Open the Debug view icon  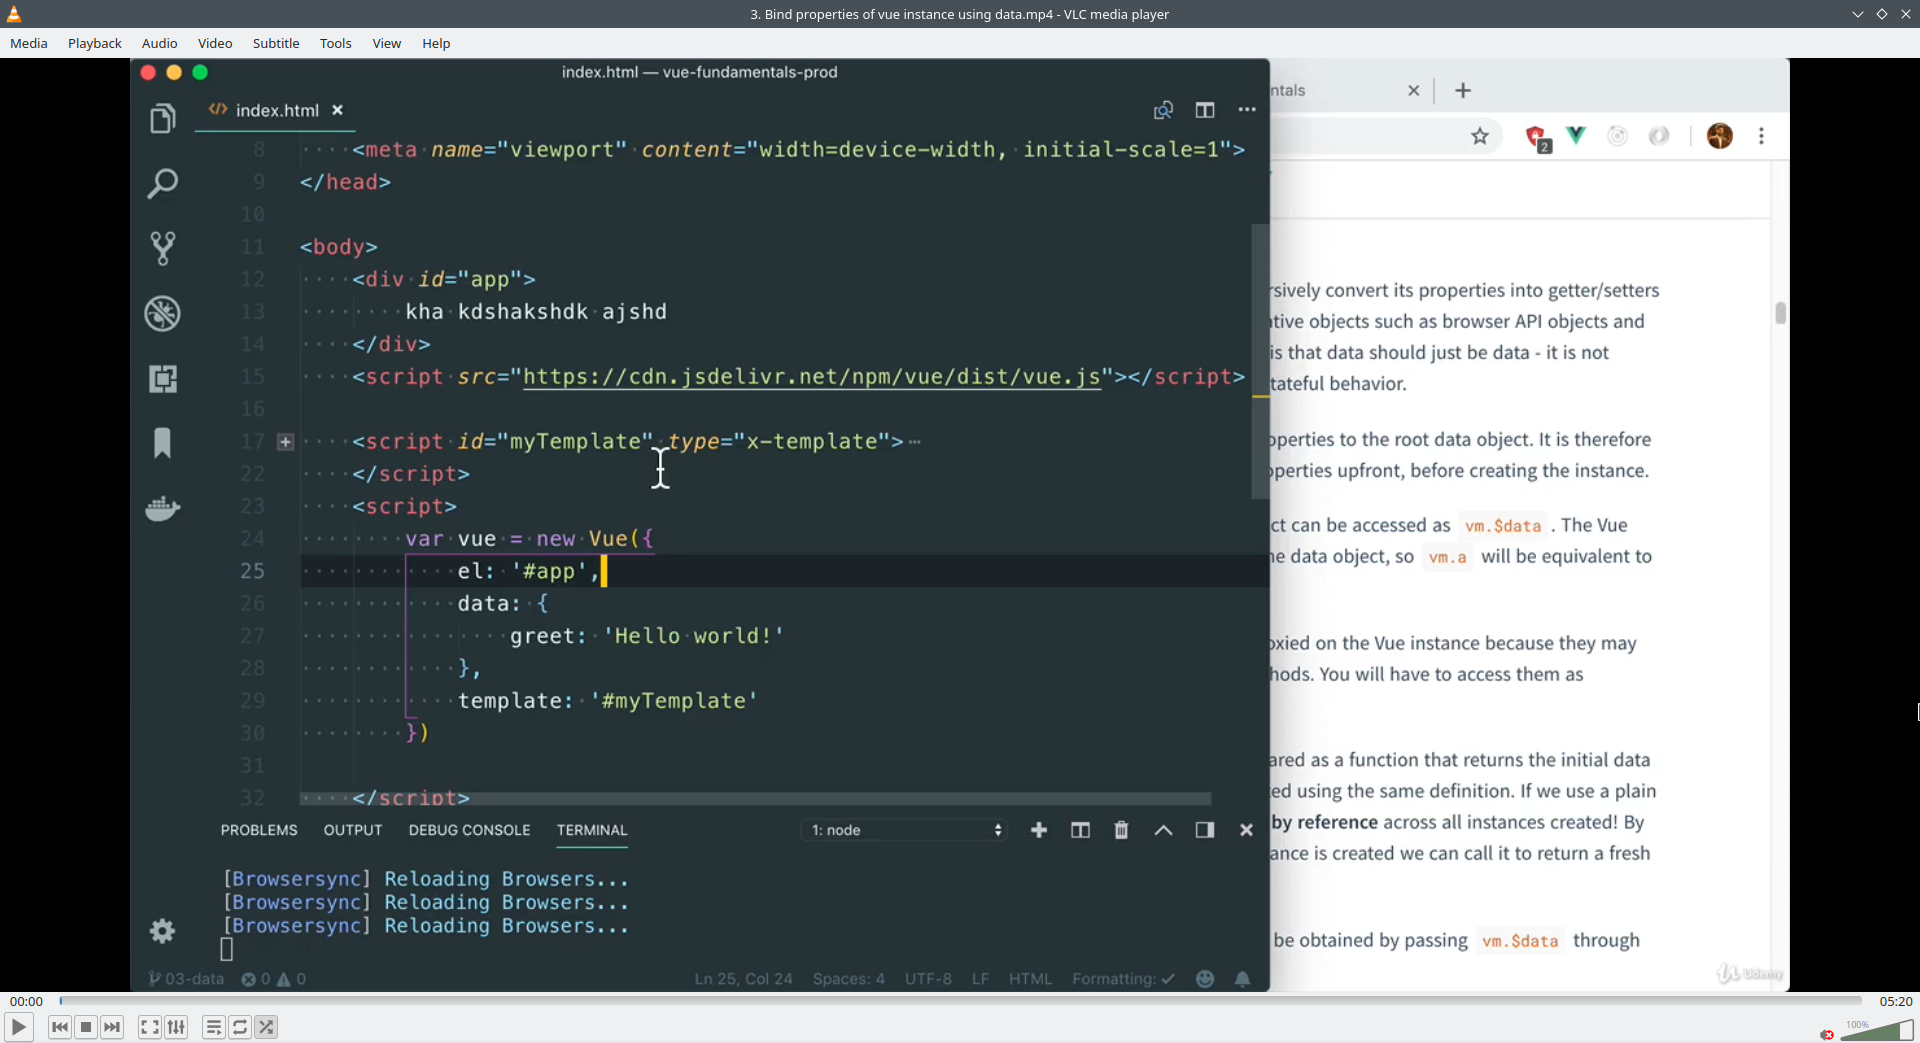click(163, 314)
